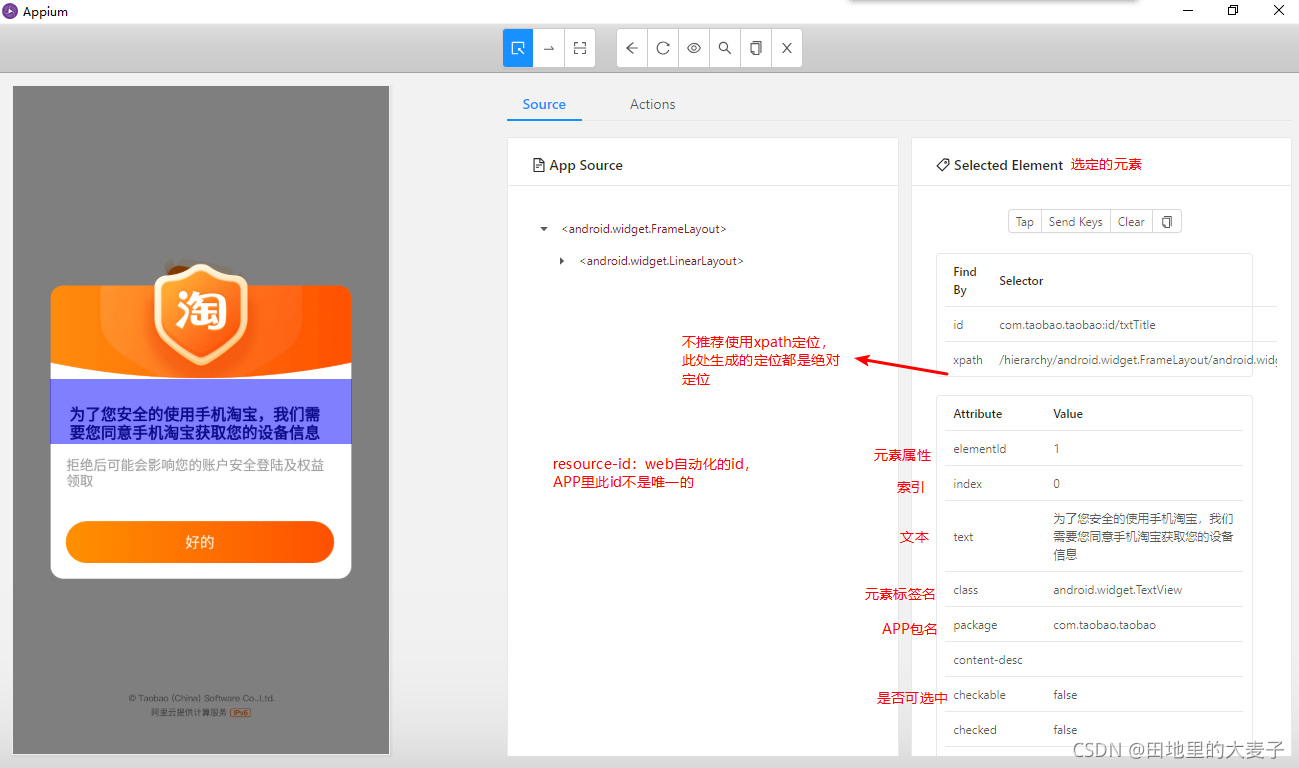Tap the selected element via Tap button
The image size is (1299, 768).
tap(1025, 222)
